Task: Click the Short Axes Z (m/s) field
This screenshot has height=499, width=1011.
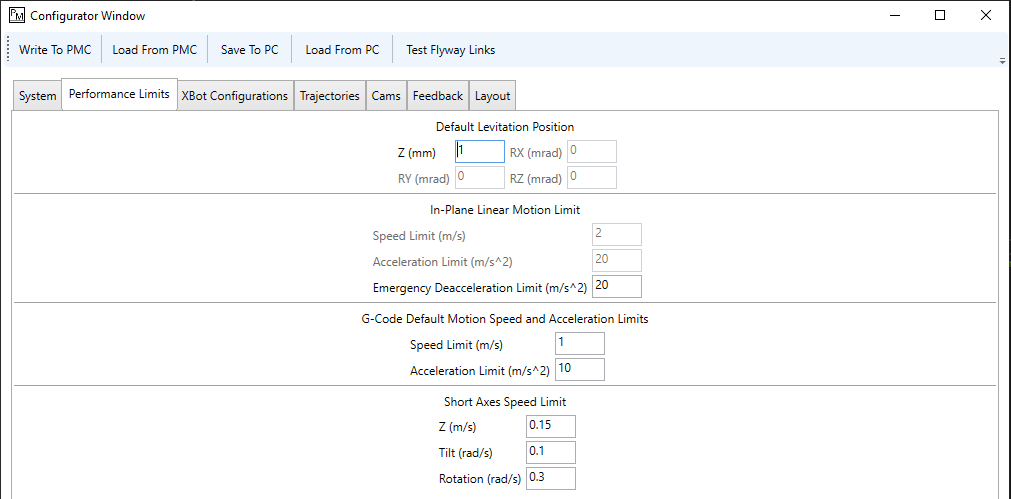Action: (x=551, y=426)
